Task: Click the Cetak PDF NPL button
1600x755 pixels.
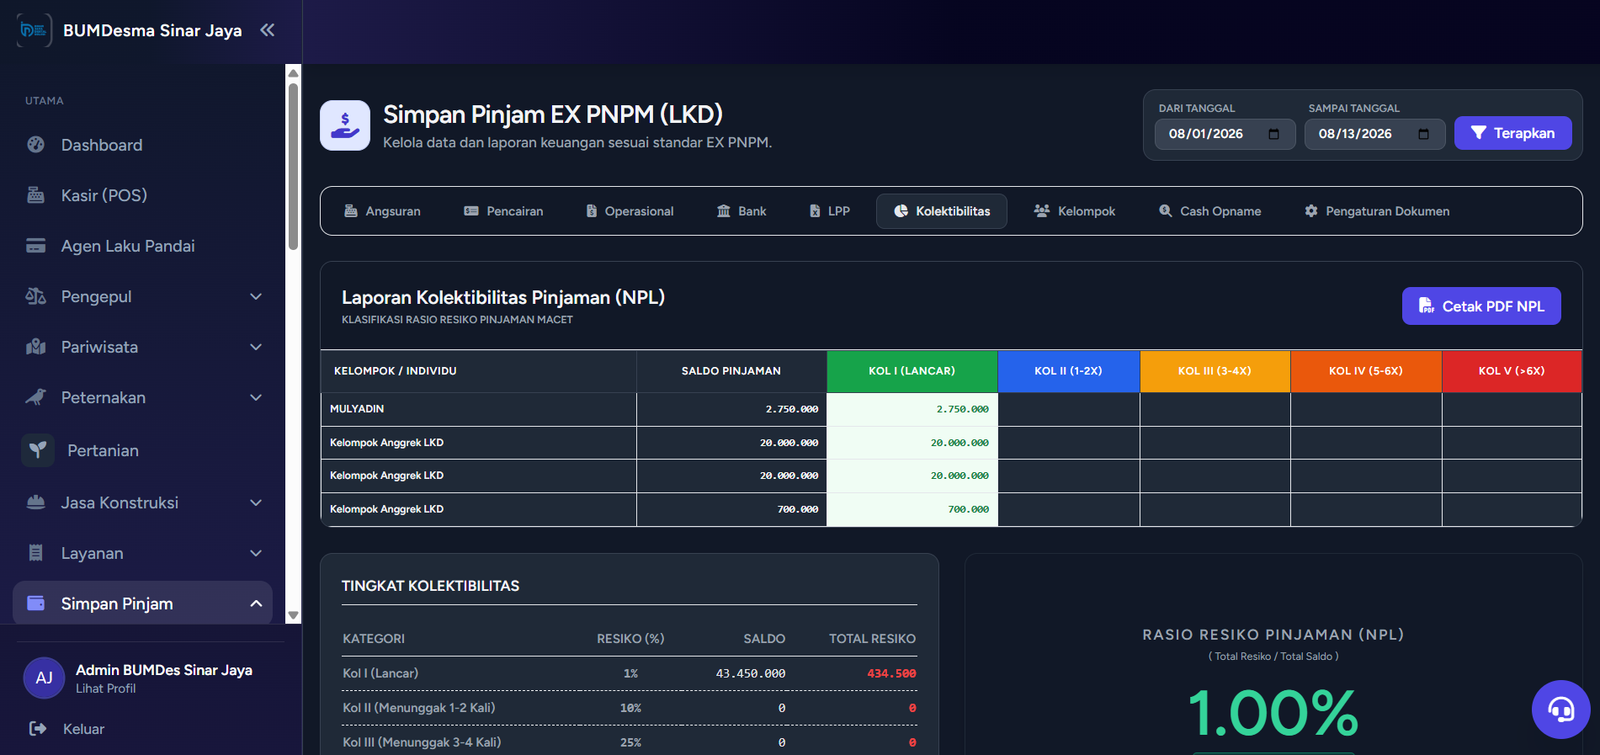Action: [1481, 306]
